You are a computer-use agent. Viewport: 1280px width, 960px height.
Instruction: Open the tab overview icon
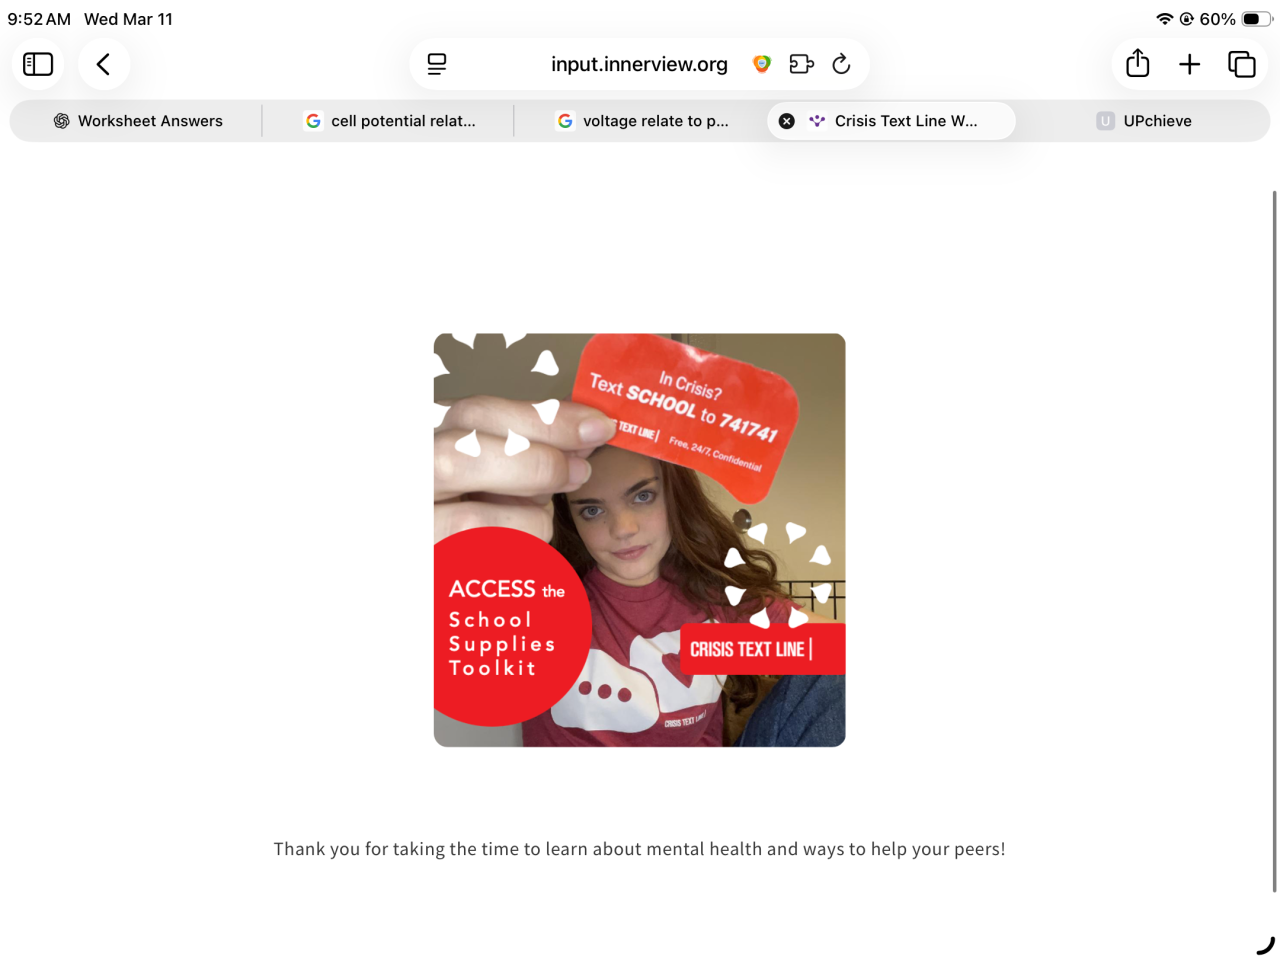point(1242,64)
